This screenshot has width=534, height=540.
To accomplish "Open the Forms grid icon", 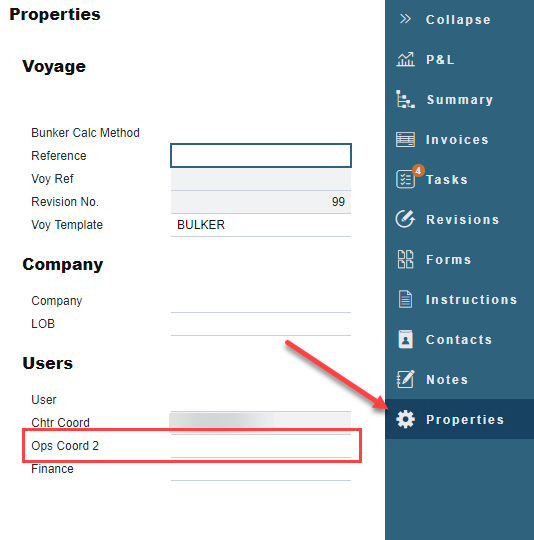I will [405, 259].
